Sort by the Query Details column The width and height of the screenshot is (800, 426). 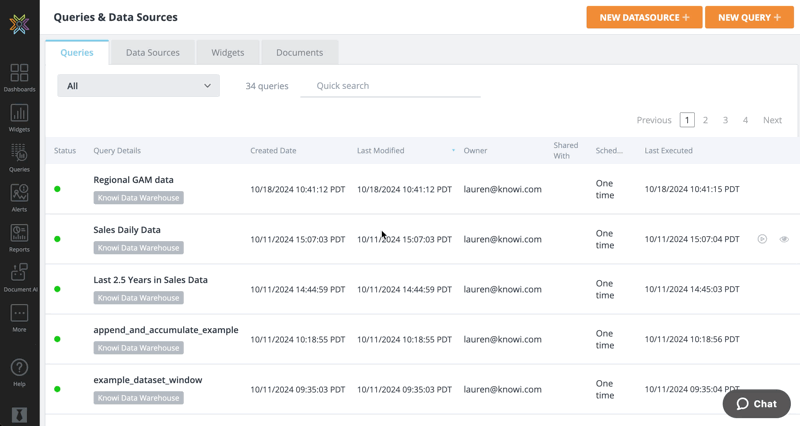(117, 151)
